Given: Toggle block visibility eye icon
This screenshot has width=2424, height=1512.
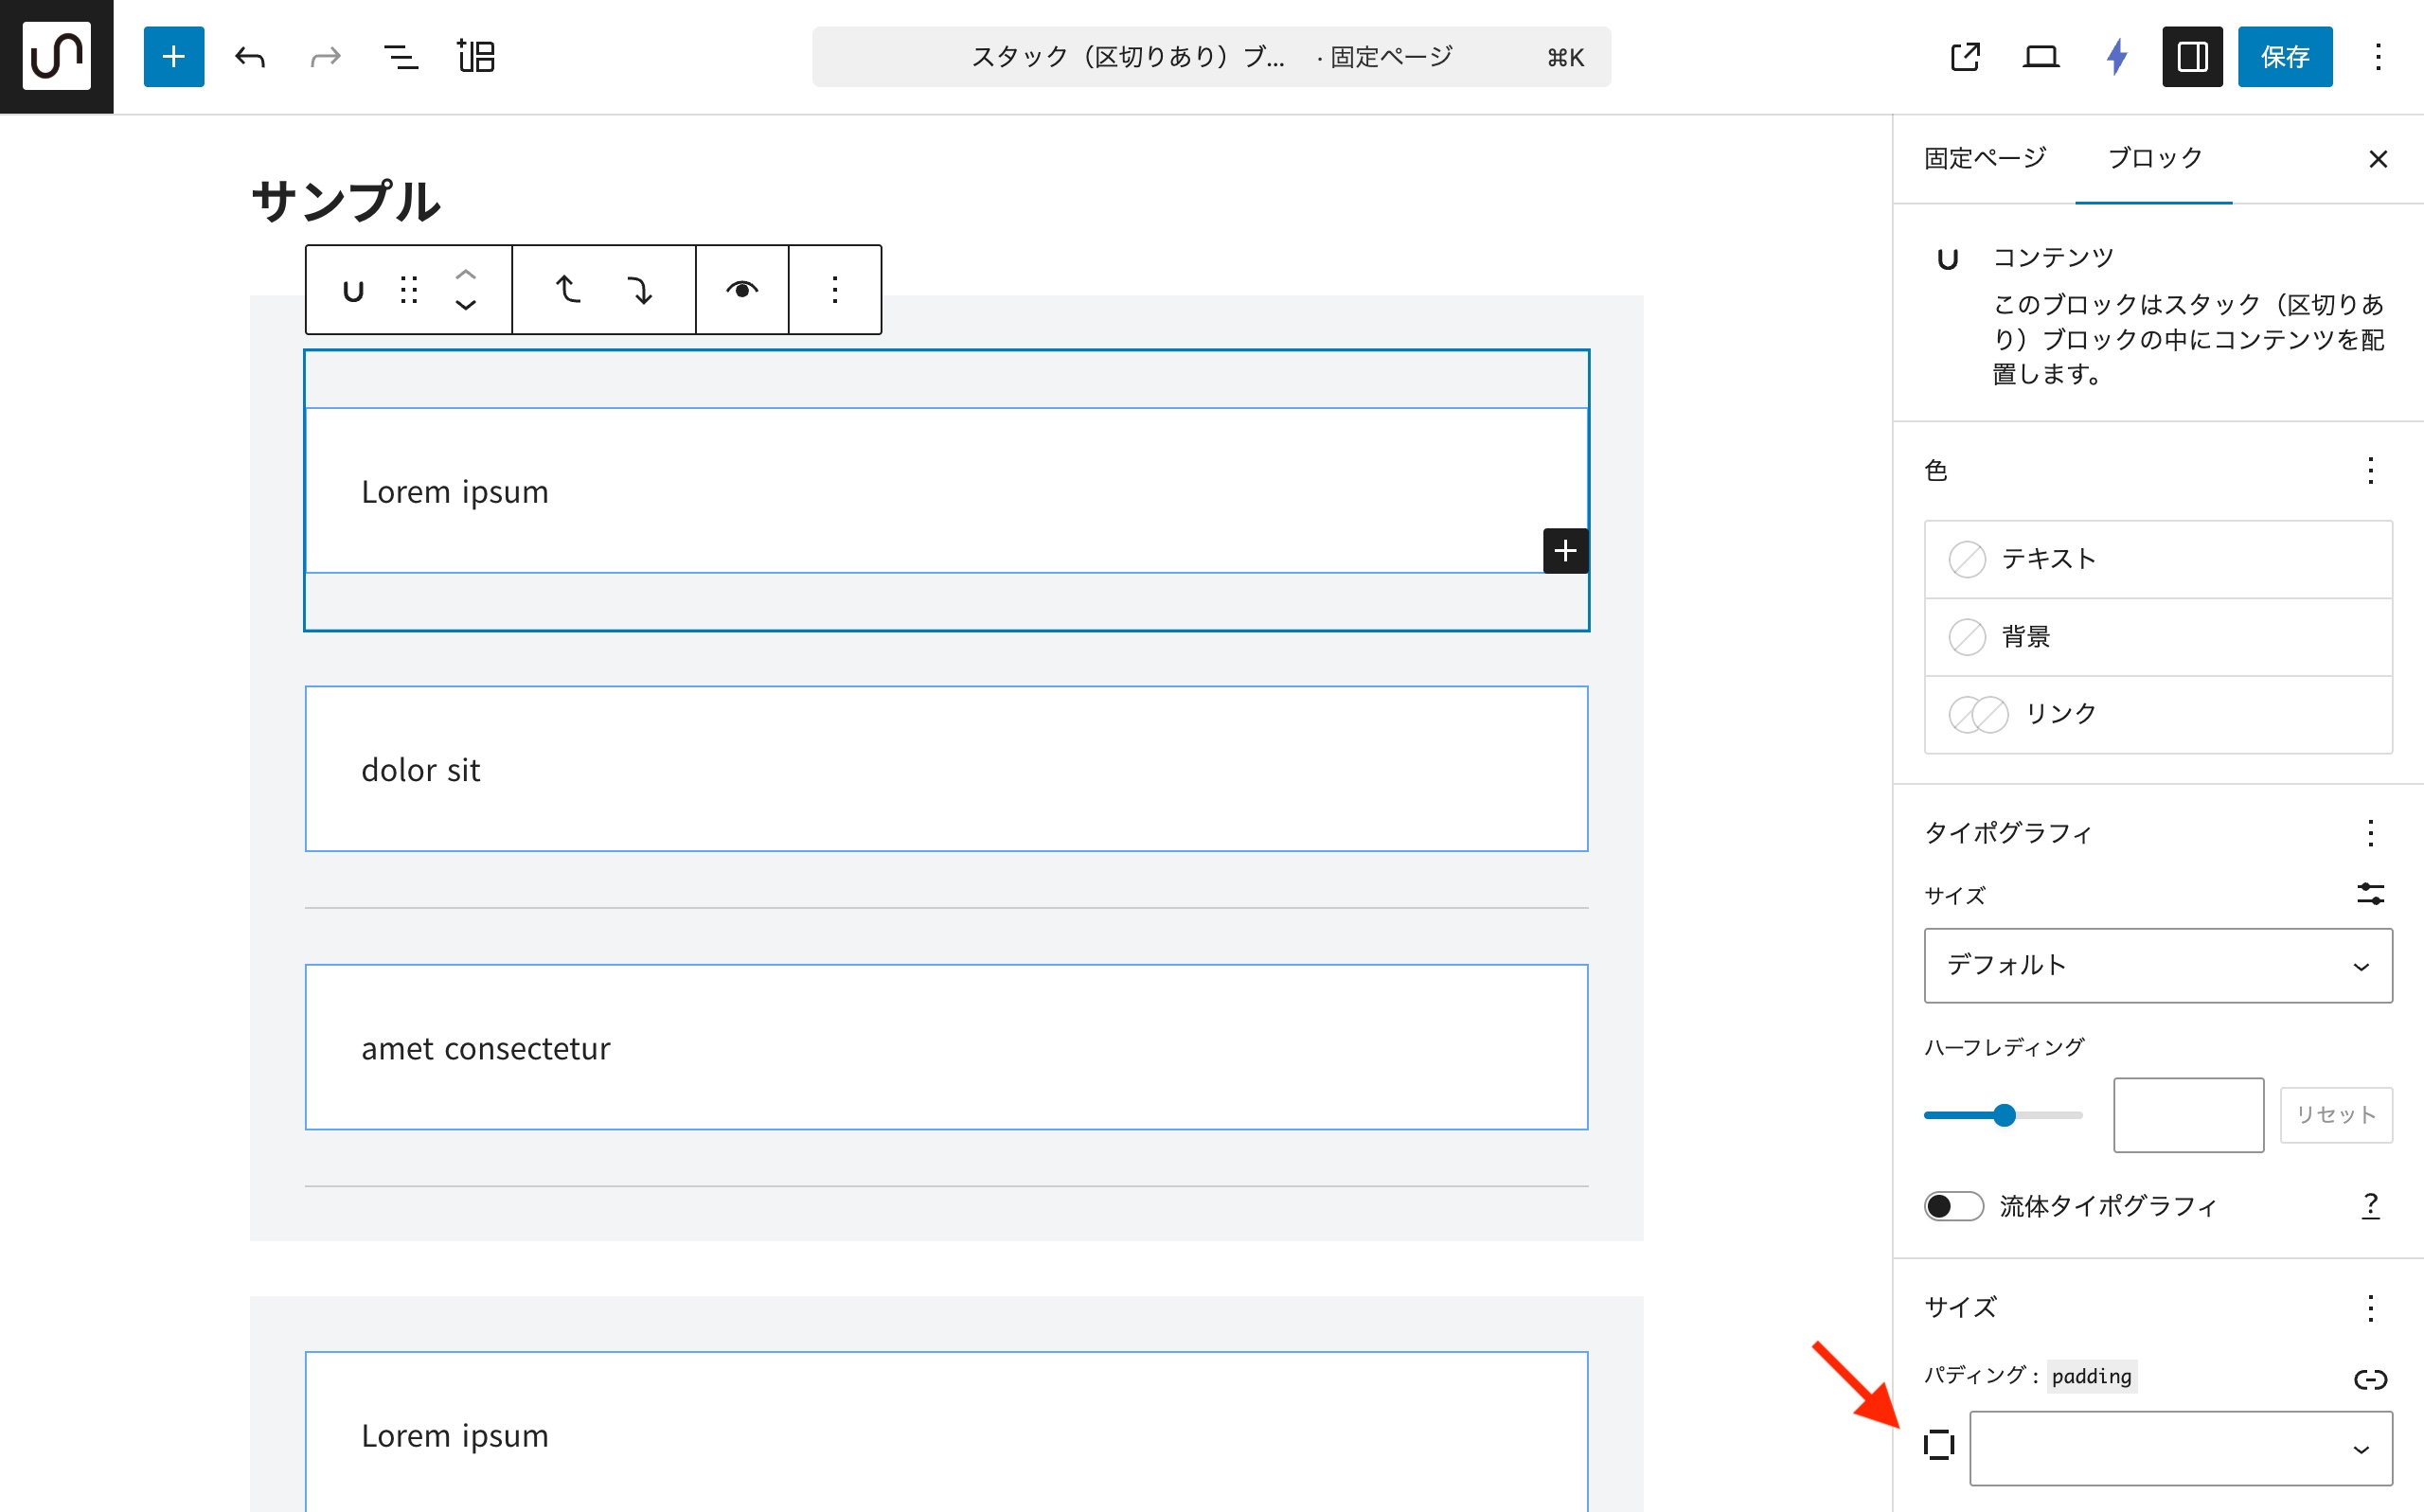Looking at the screenshot, I should pos(741,290).
